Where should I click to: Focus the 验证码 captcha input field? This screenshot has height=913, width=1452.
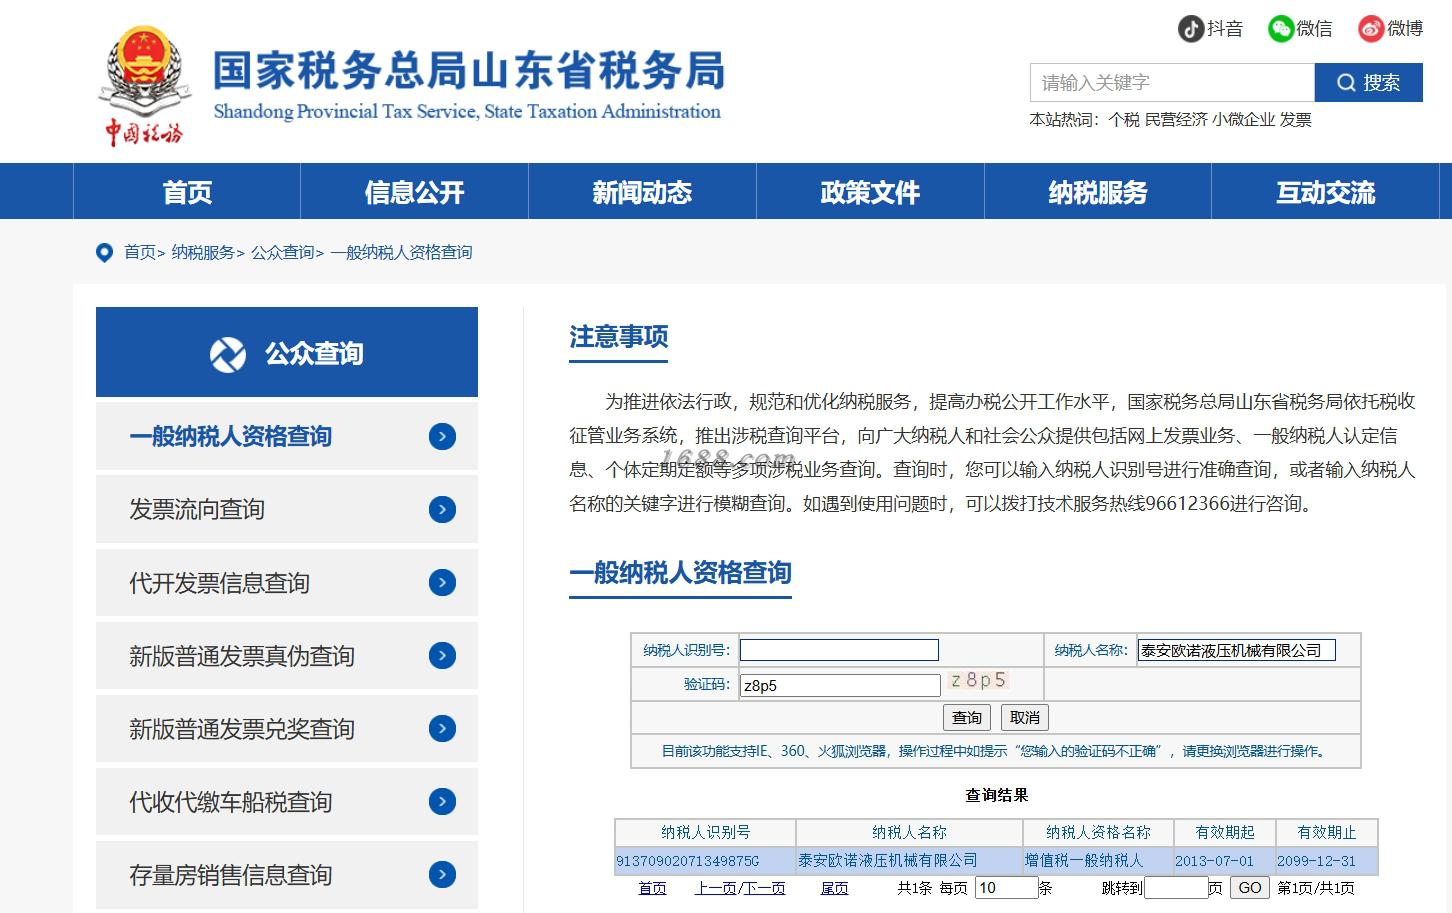(840, 685)
